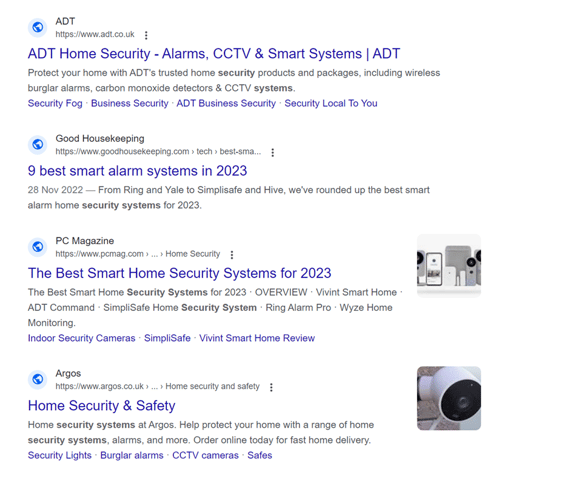Open the three-dot menu for ADT result
Image resolution: width=570 pixels, height=478 pixels.
(146, 35)
